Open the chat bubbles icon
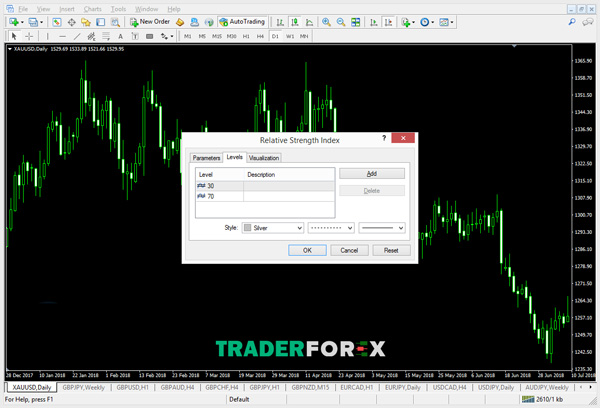The height and width of the screenshot is (408, 600). point(588,22)
